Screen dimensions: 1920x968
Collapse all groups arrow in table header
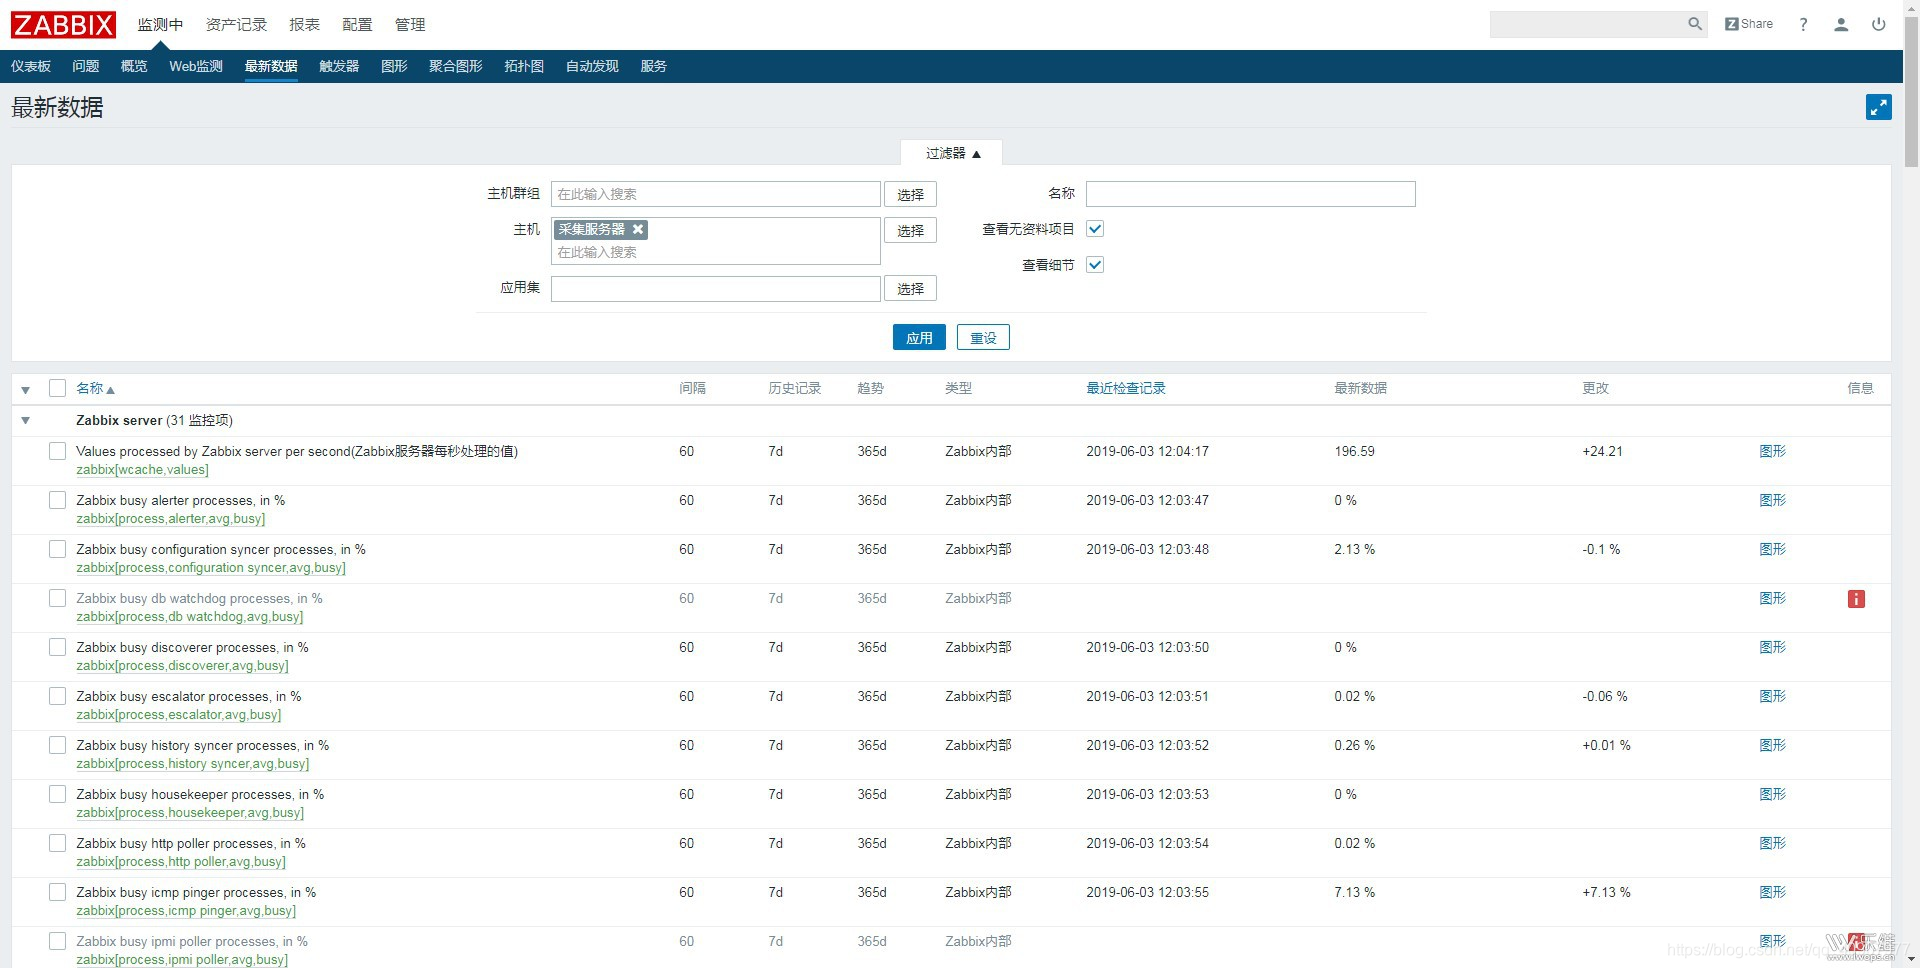[x=26, y=390]
